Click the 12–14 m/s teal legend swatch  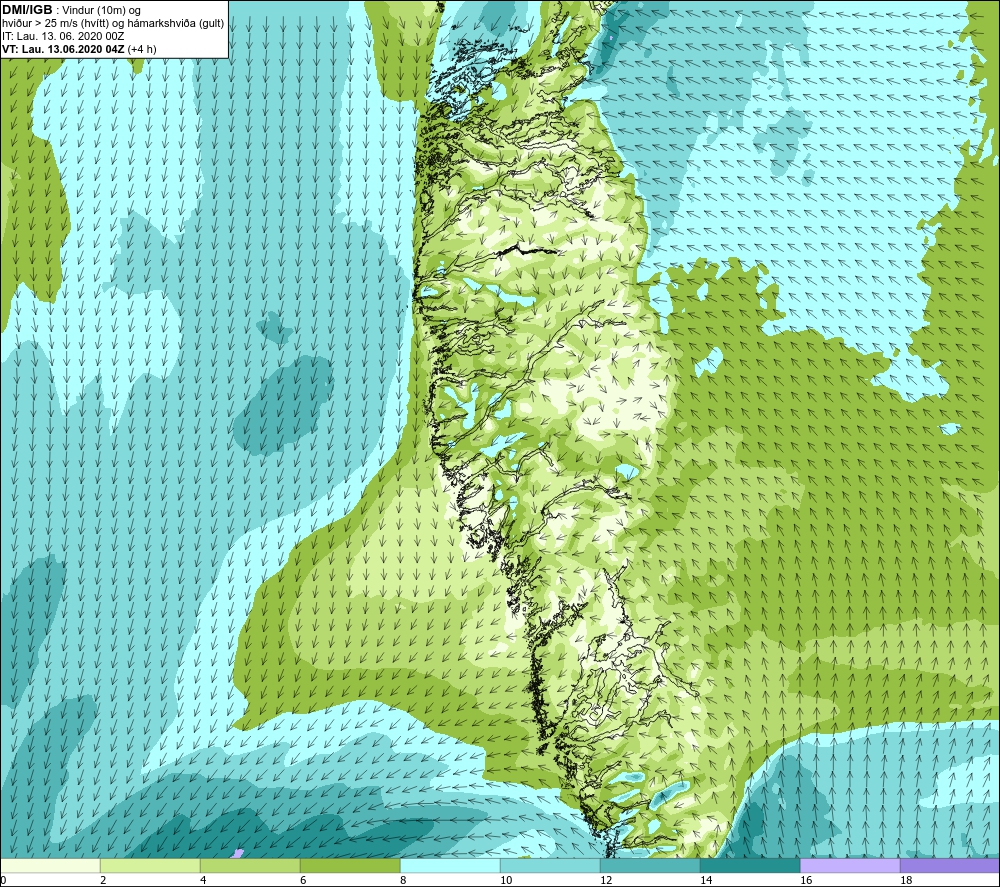[x=650, y=865]
